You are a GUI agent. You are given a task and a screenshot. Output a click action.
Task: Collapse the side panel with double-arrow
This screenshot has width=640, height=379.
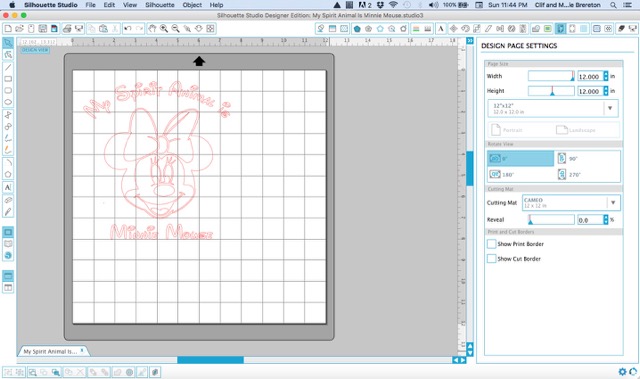pos(470,41)
